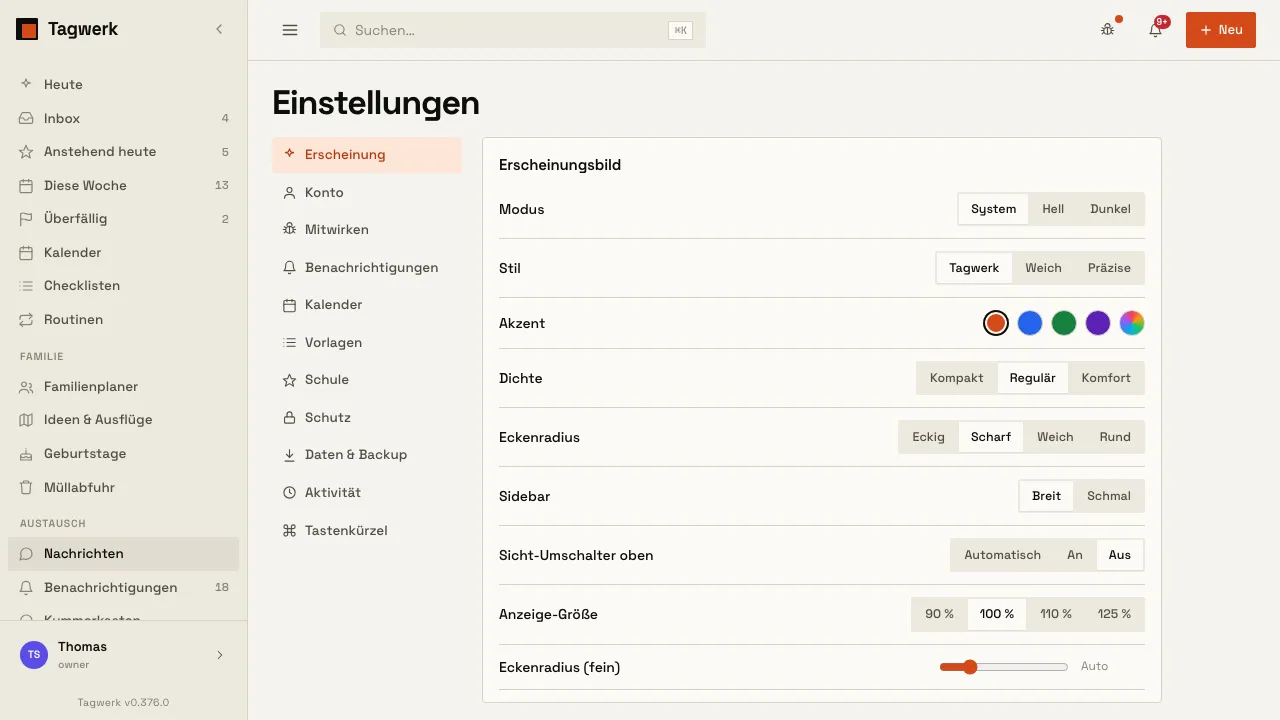Collapse the sidebar with the chevron
Screen dimensions: 1280x720
219,30
